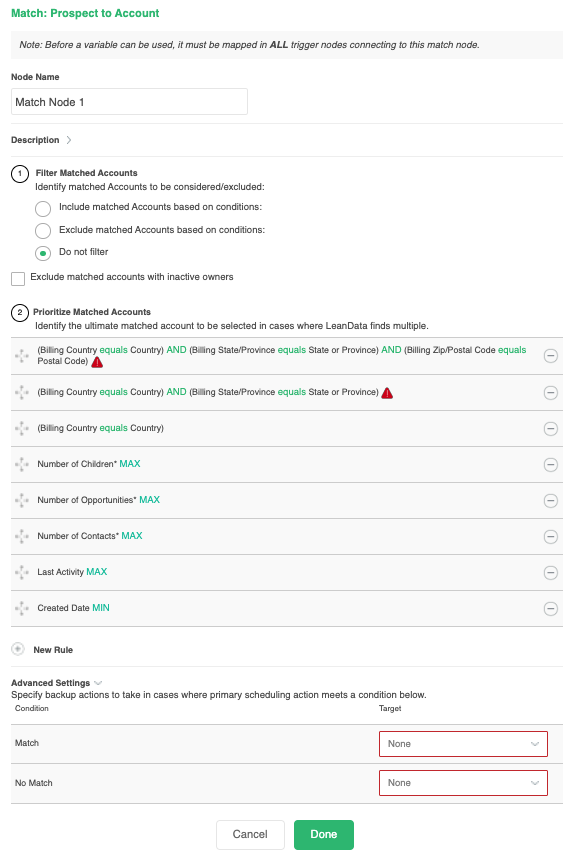Click drag handle for Number of Contacts rule

(22, 536)
